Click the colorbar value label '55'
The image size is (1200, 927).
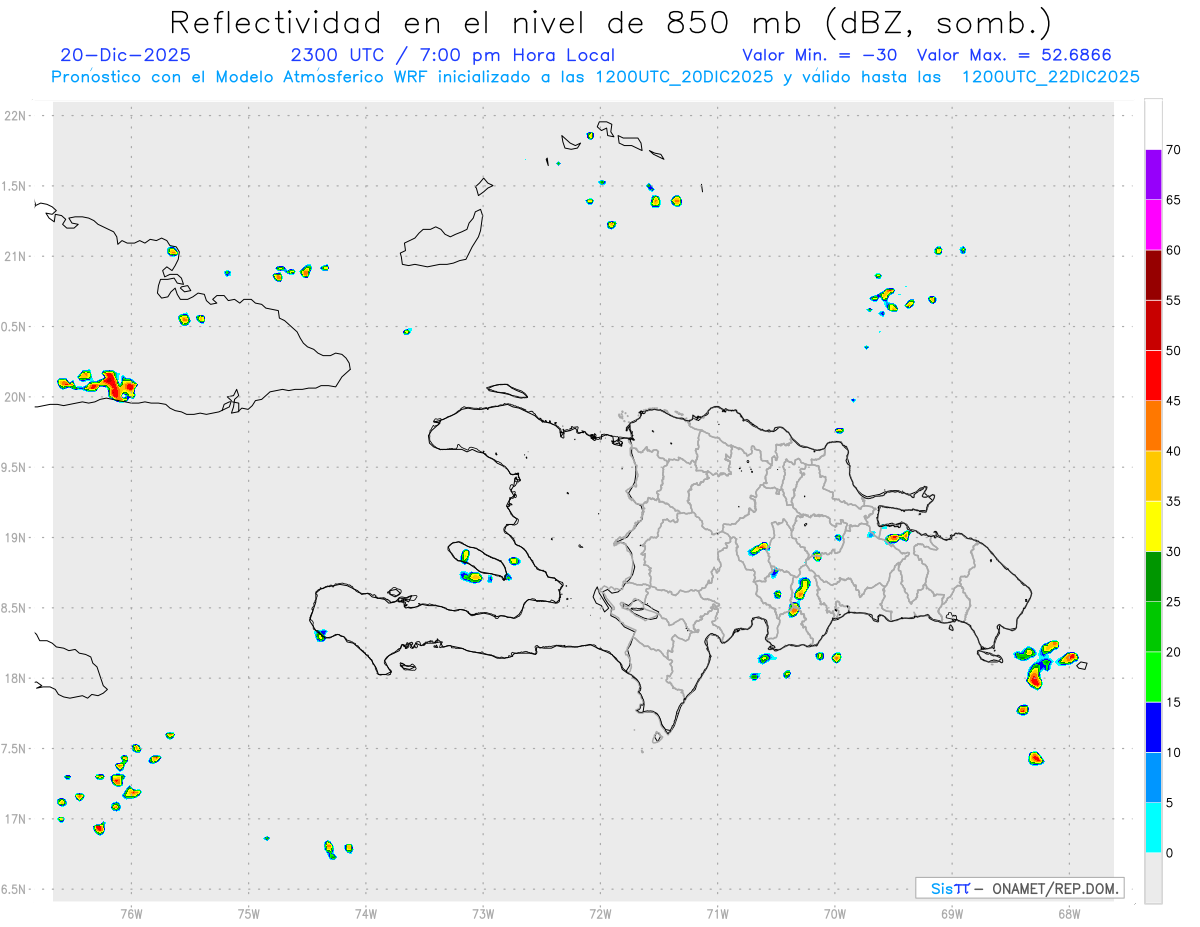[x=1174, y=300]
